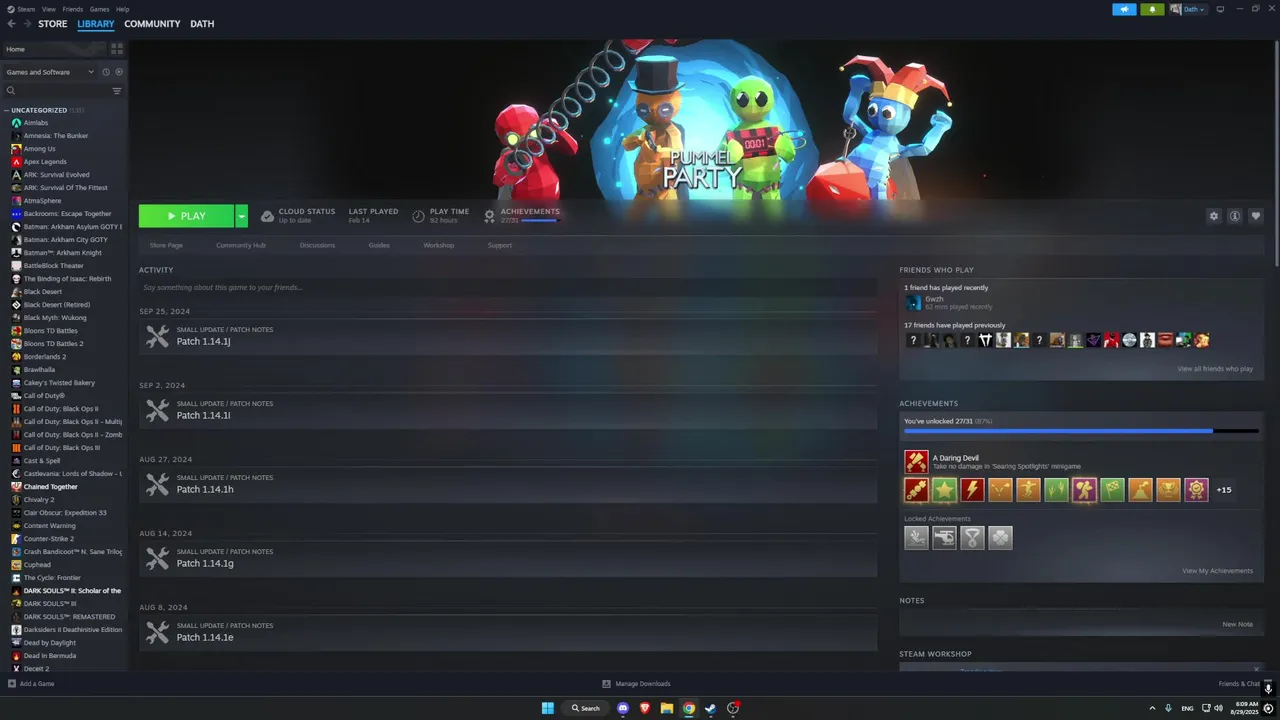Open Discord from the taskbar
The image size is (1280, 720).
[x=623, y=708]
